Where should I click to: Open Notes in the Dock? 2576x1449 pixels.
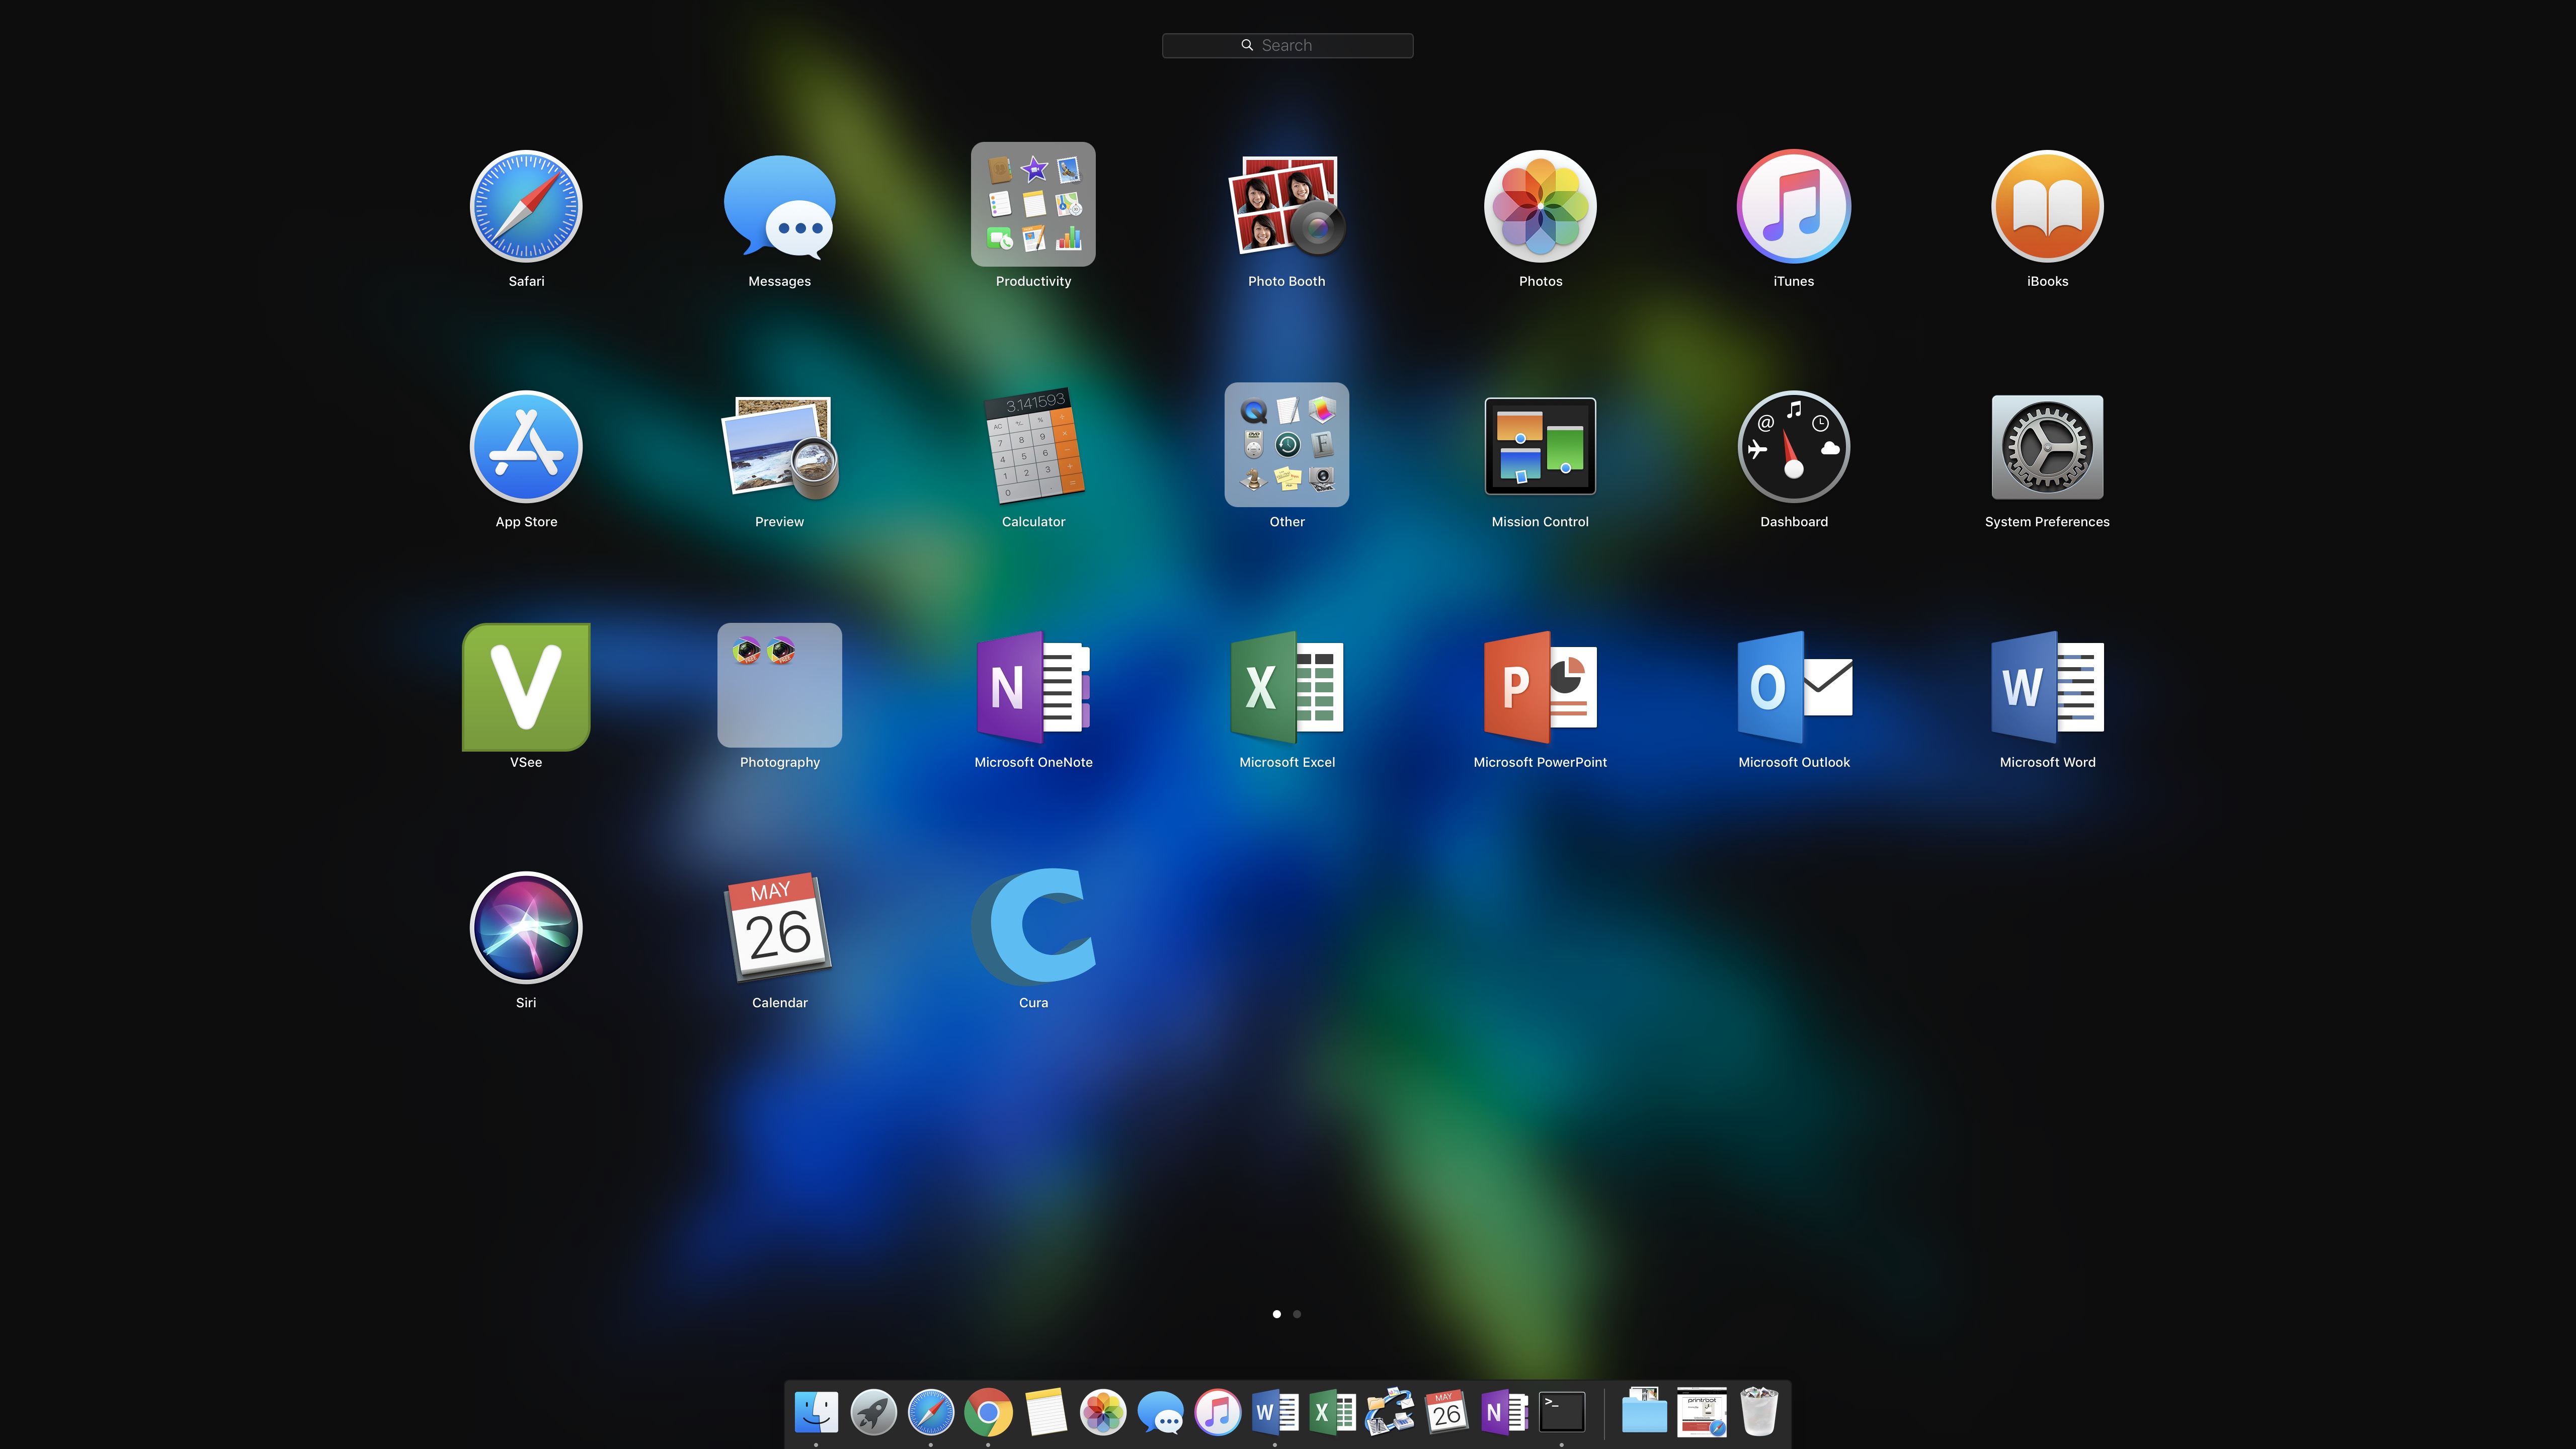point(1045,1413)
